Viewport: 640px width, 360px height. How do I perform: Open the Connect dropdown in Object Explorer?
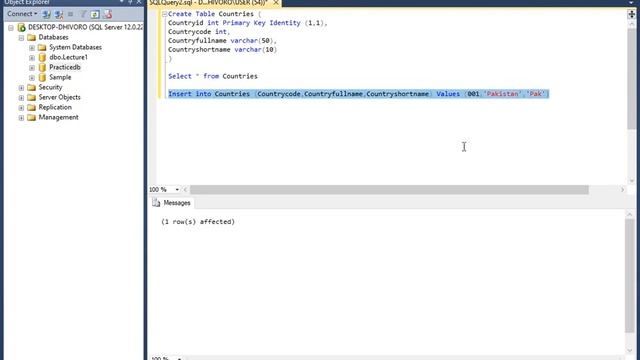(x=22, y=14)
